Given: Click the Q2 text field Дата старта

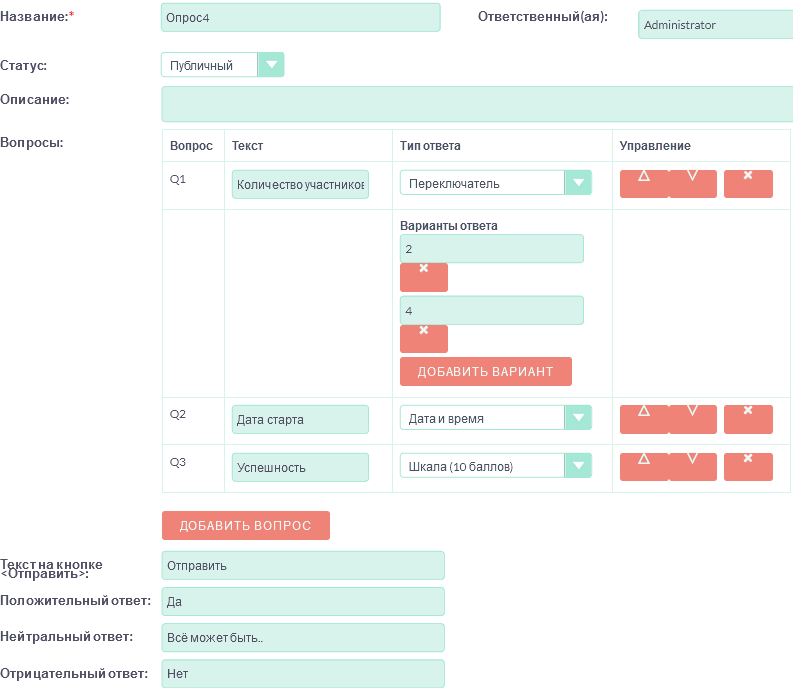Looking at the screenshot, I should [300, 419].
